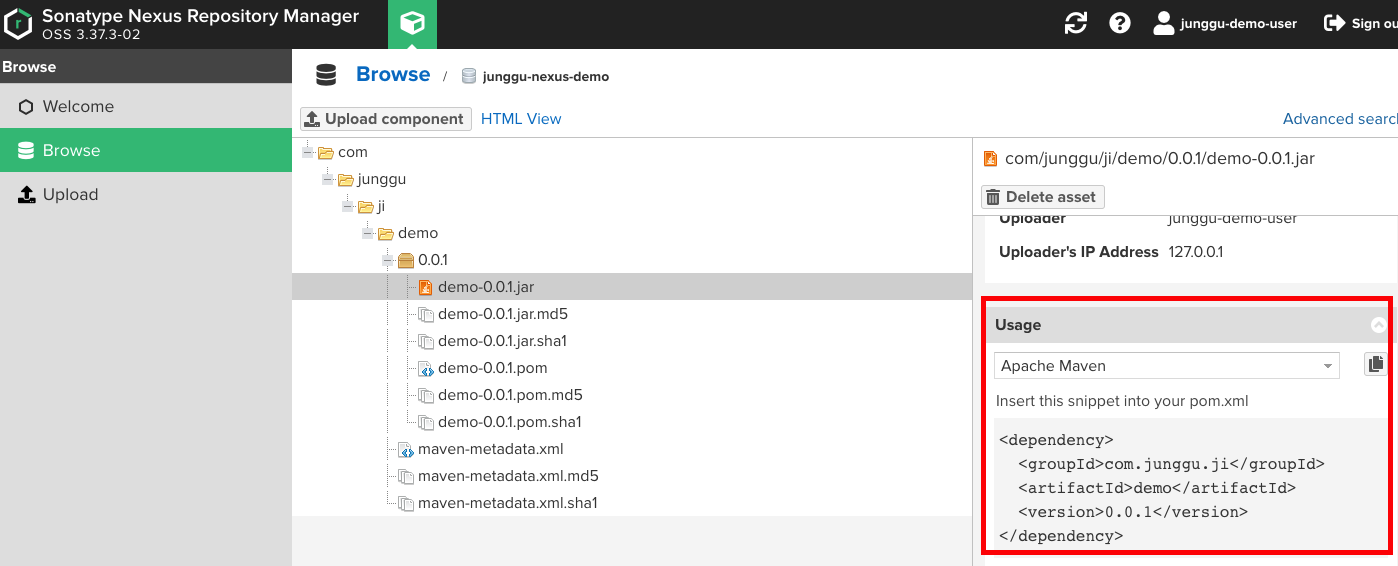Image resolution: width=1398 pixels, height=566 pixels.
Task: Select demo-0.0.1.jar.sha1 file
Action: tap(502, 341)
